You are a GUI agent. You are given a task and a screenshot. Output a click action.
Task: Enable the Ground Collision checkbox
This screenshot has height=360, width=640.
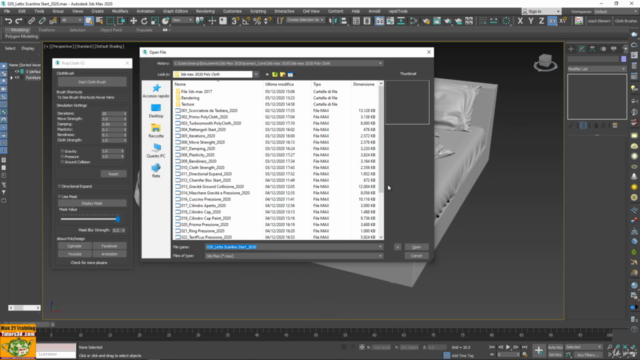[x=62, y=162]
